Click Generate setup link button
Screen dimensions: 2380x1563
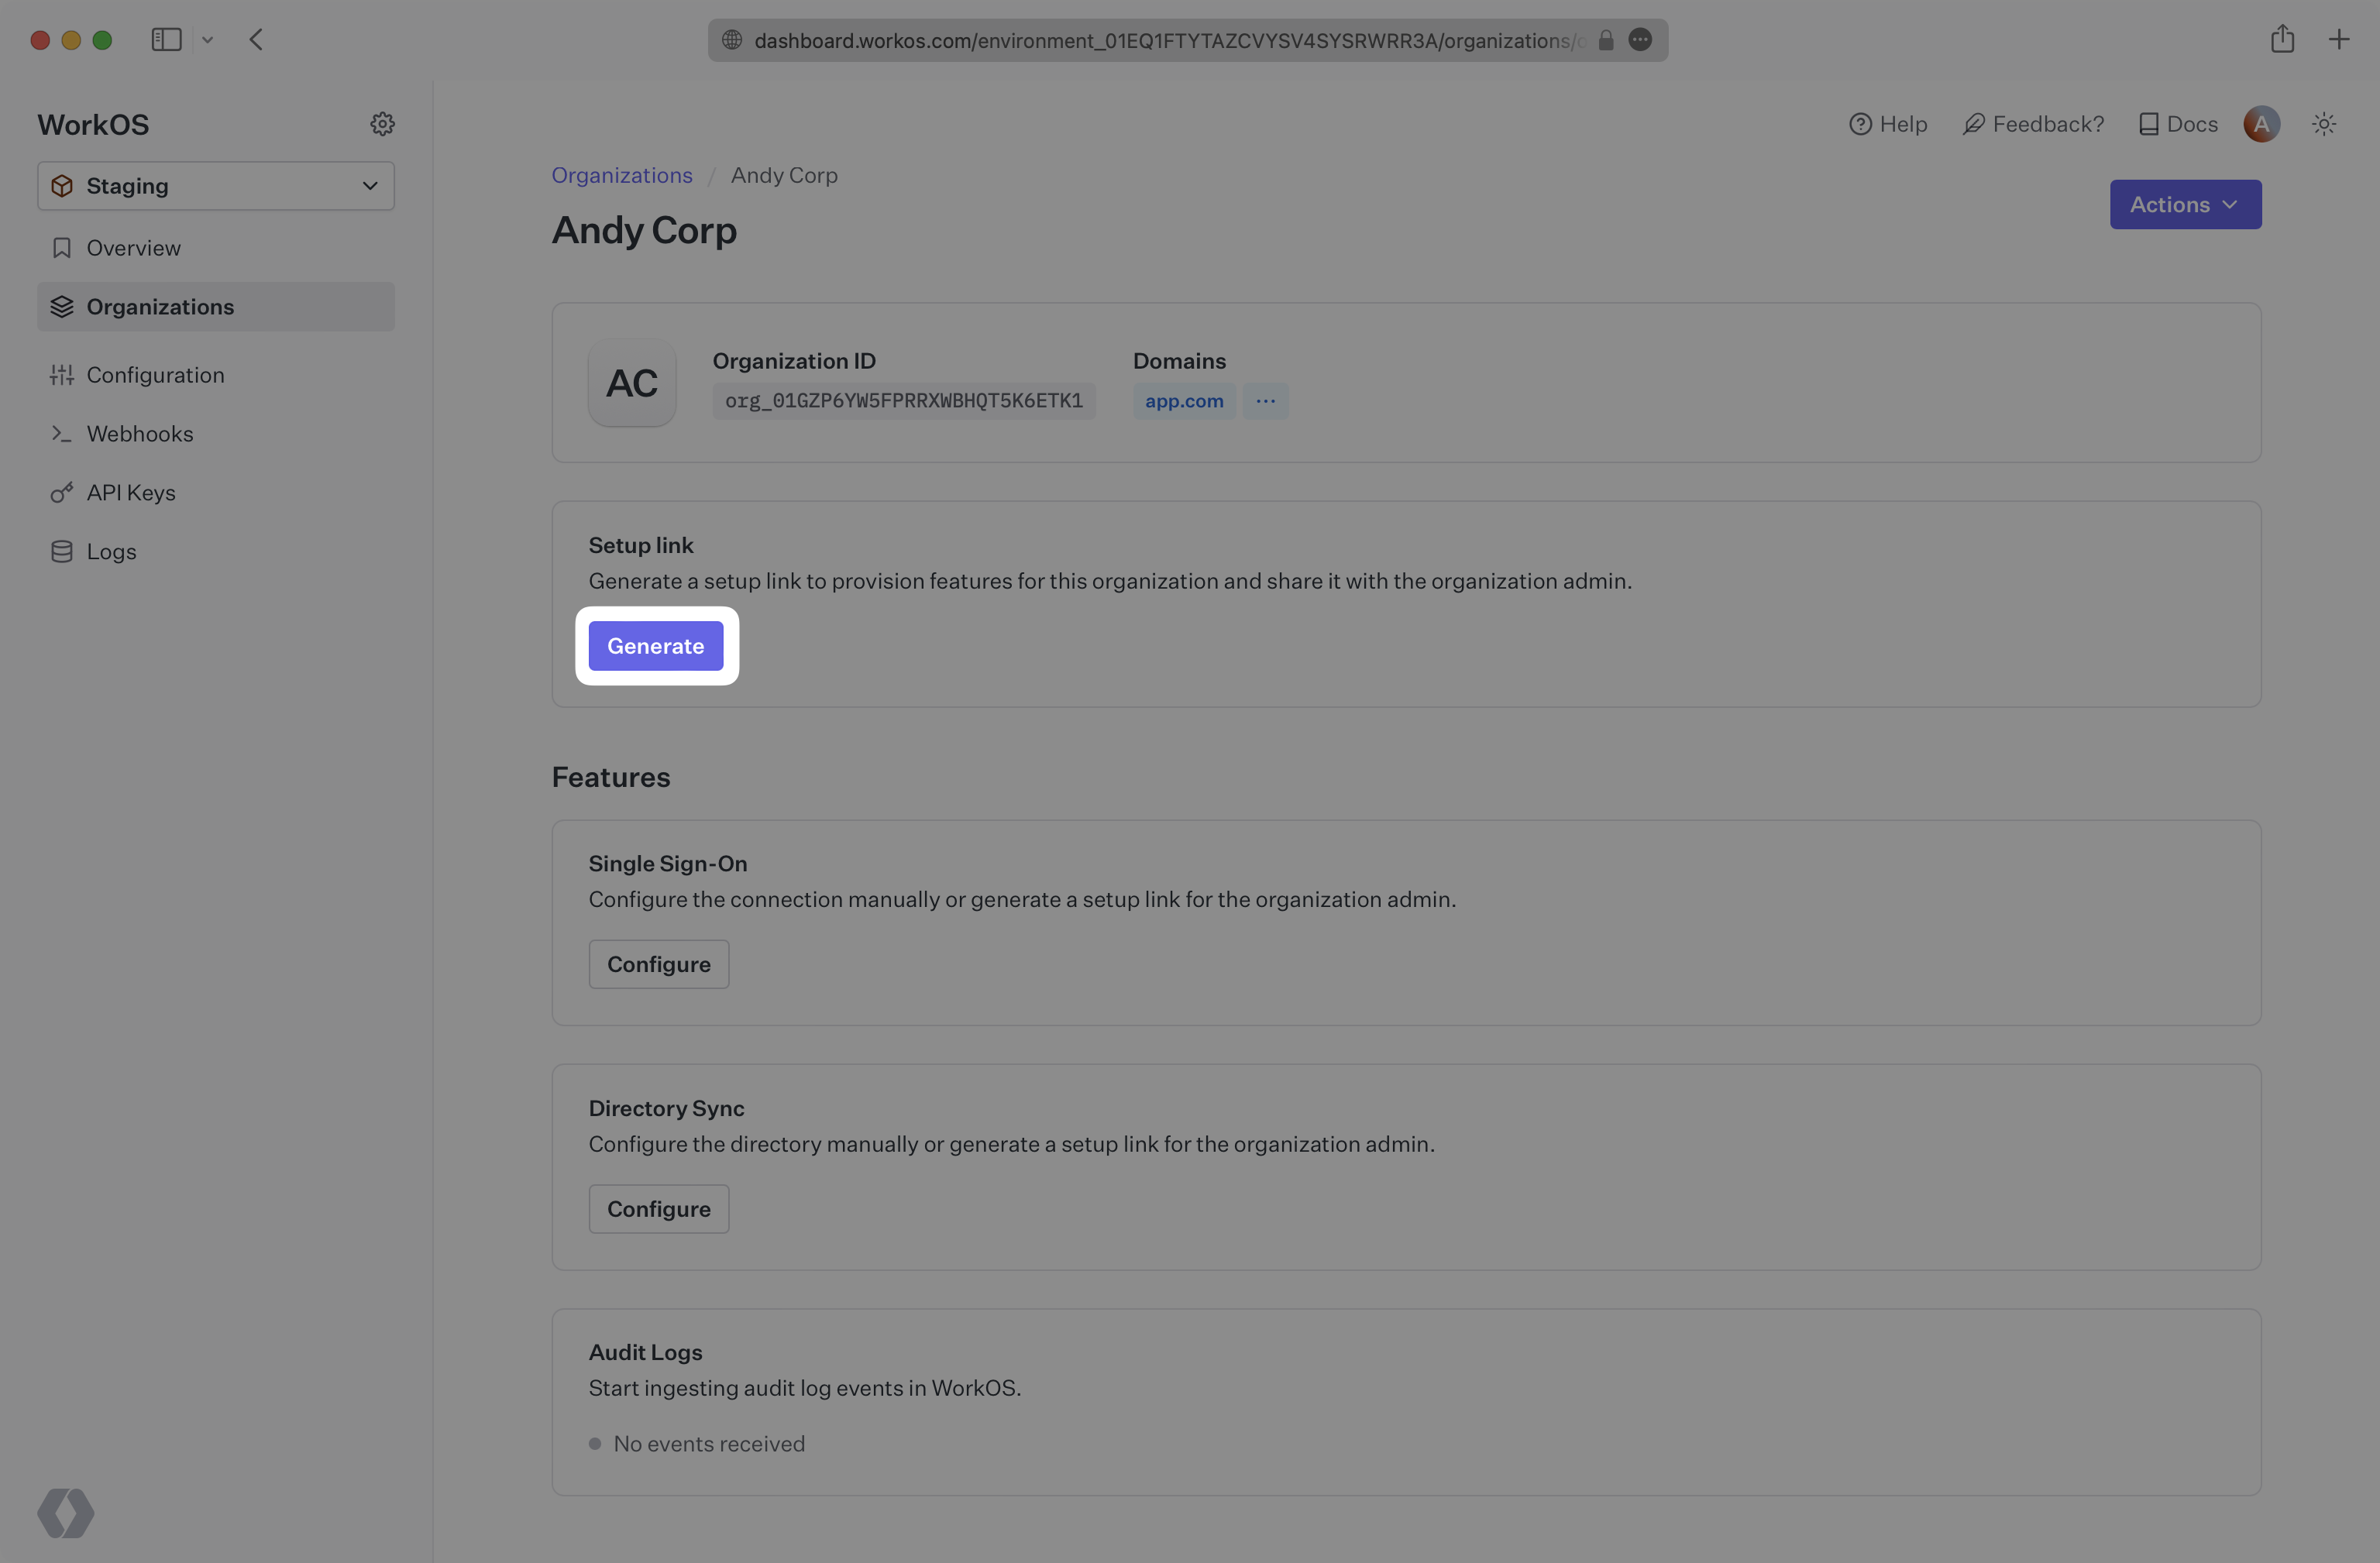pos(655,646)
